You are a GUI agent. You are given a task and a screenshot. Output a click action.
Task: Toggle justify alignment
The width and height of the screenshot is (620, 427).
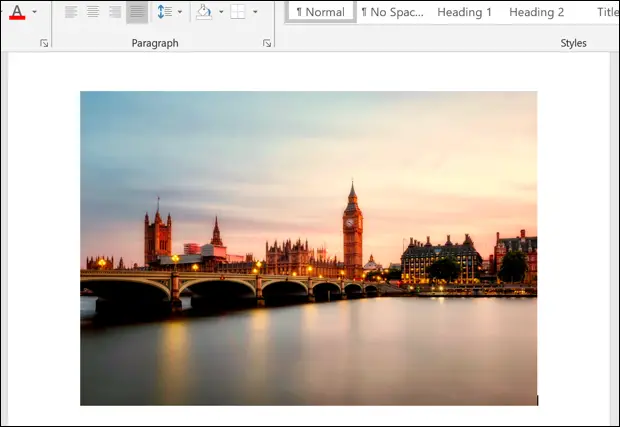coord(137,12)
